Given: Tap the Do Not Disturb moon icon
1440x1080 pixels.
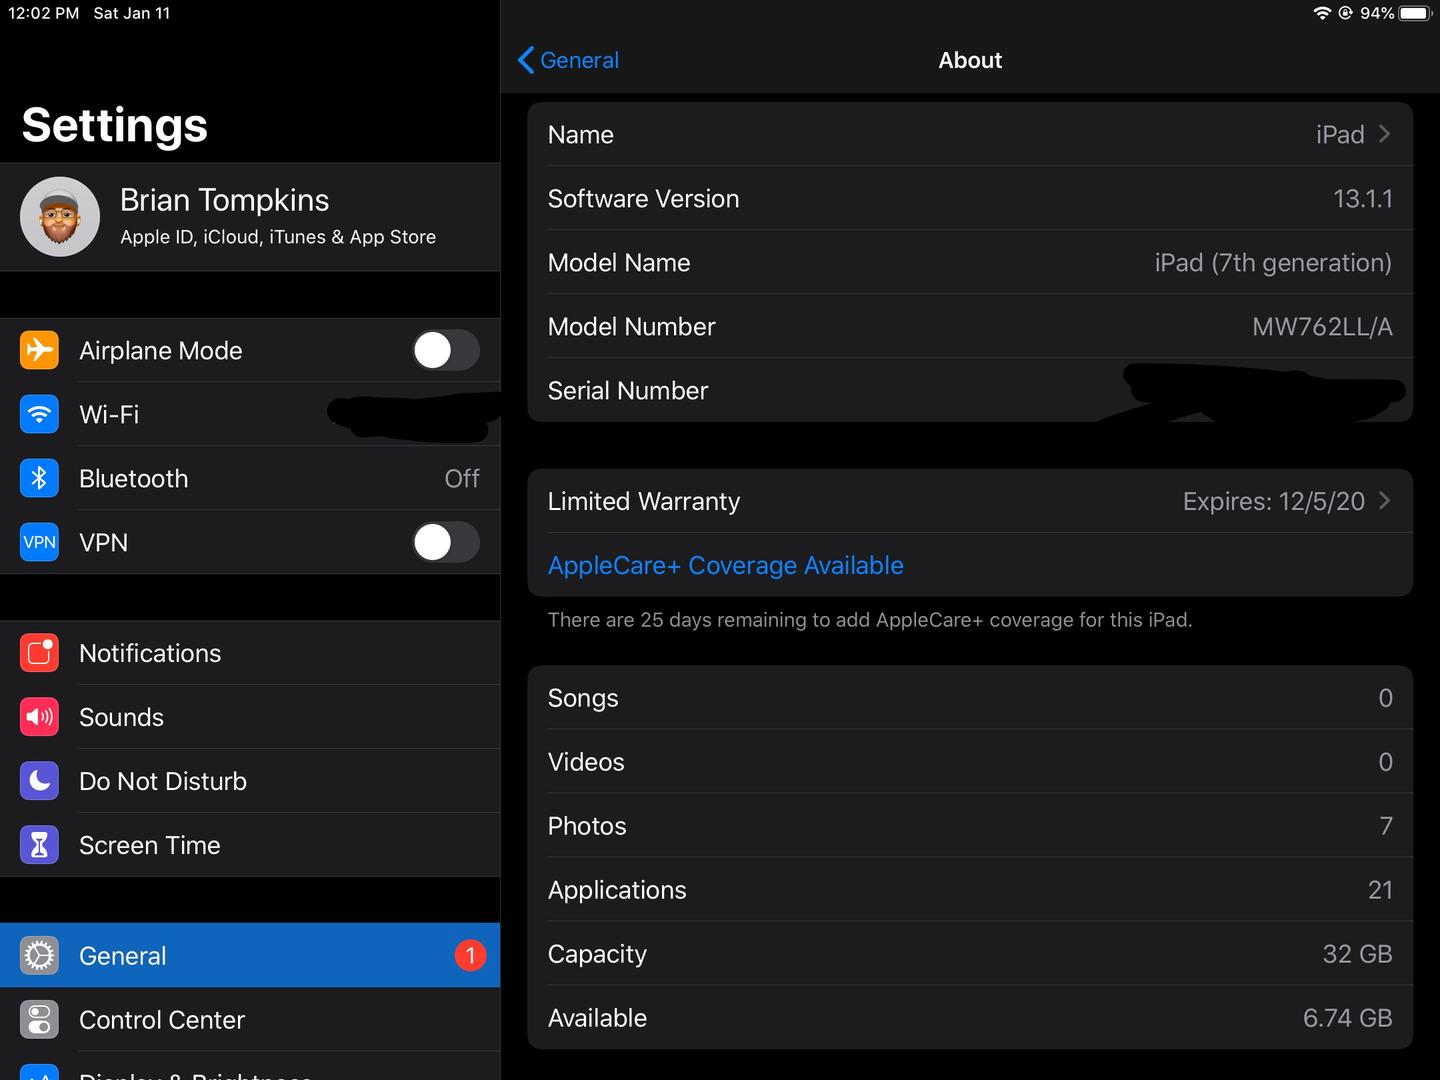Looking at the screenshot, I should [x=39, y=781].
